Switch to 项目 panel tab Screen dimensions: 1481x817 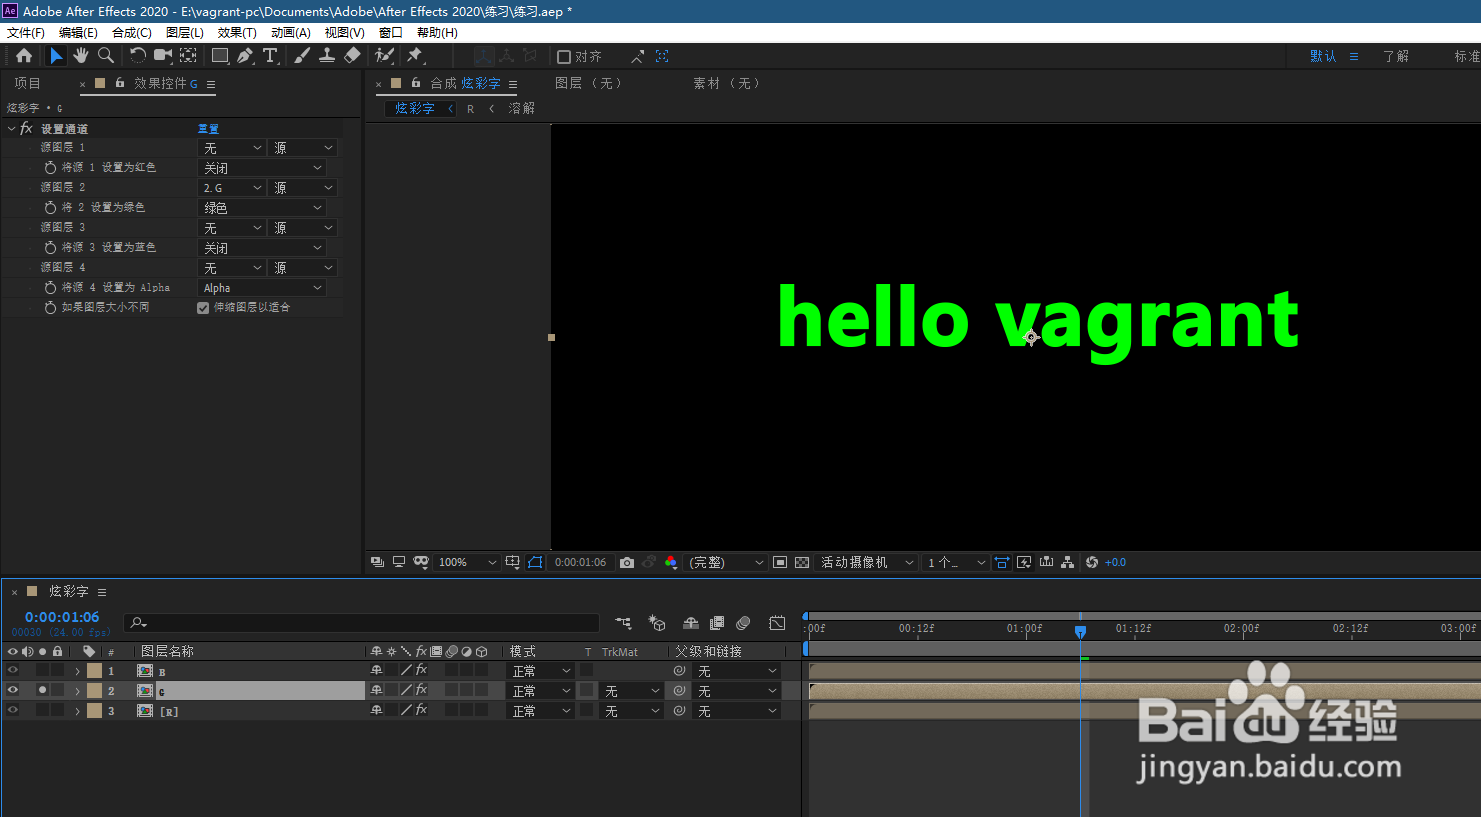click(x=27, y=83)
